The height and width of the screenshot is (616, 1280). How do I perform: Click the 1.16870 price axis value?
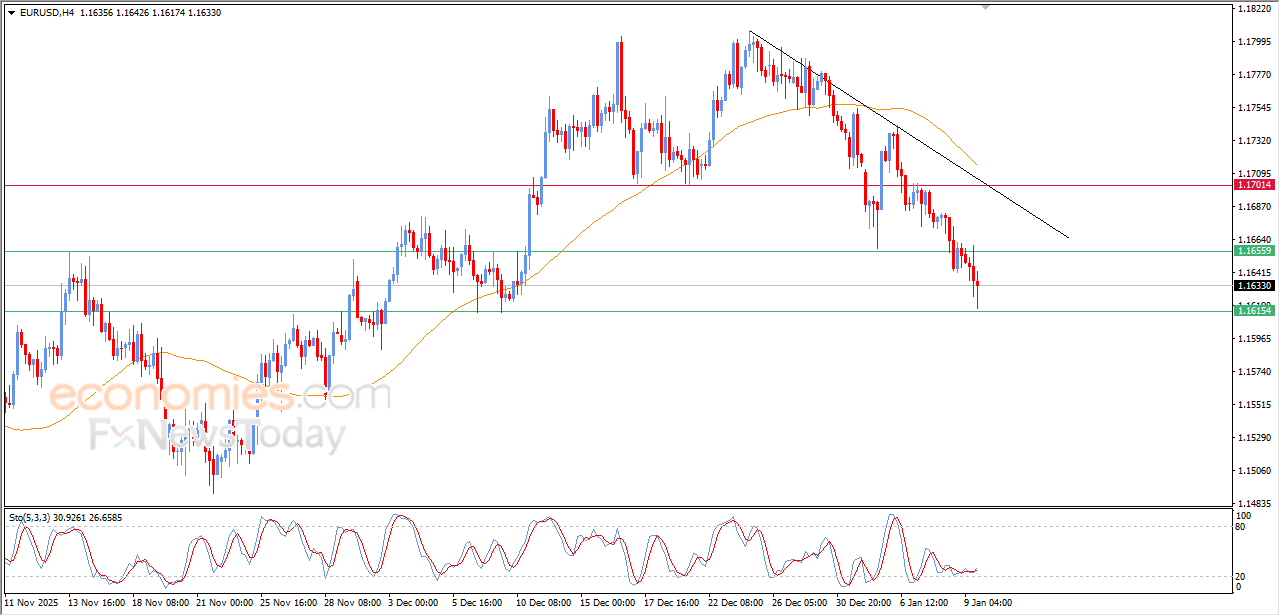1254,206
